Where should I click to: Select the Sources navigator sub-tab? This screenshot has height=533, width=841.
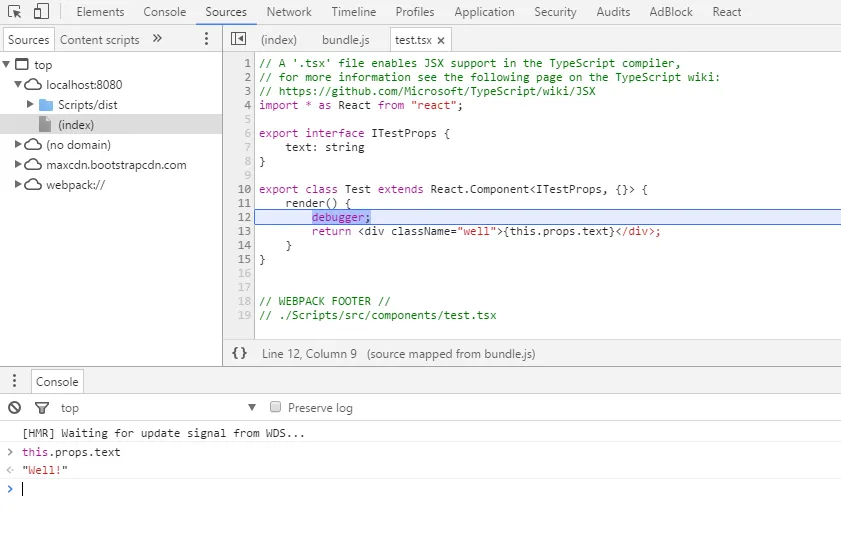28,40
